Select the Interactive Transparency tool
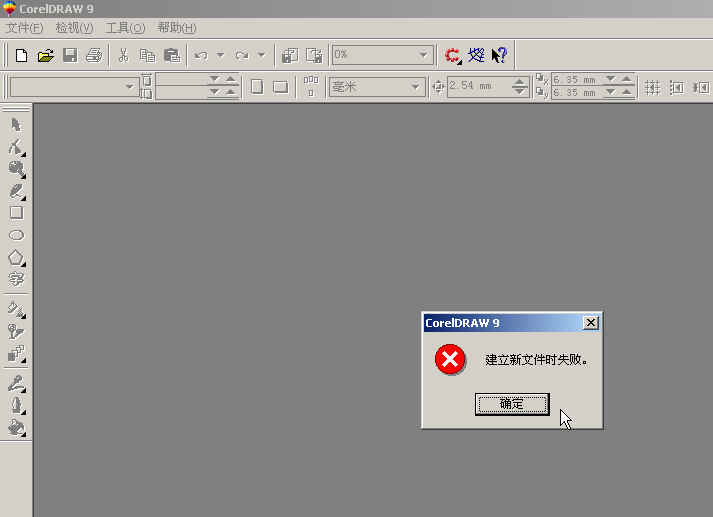The image size is (713, 517). [x=16, y=331]
